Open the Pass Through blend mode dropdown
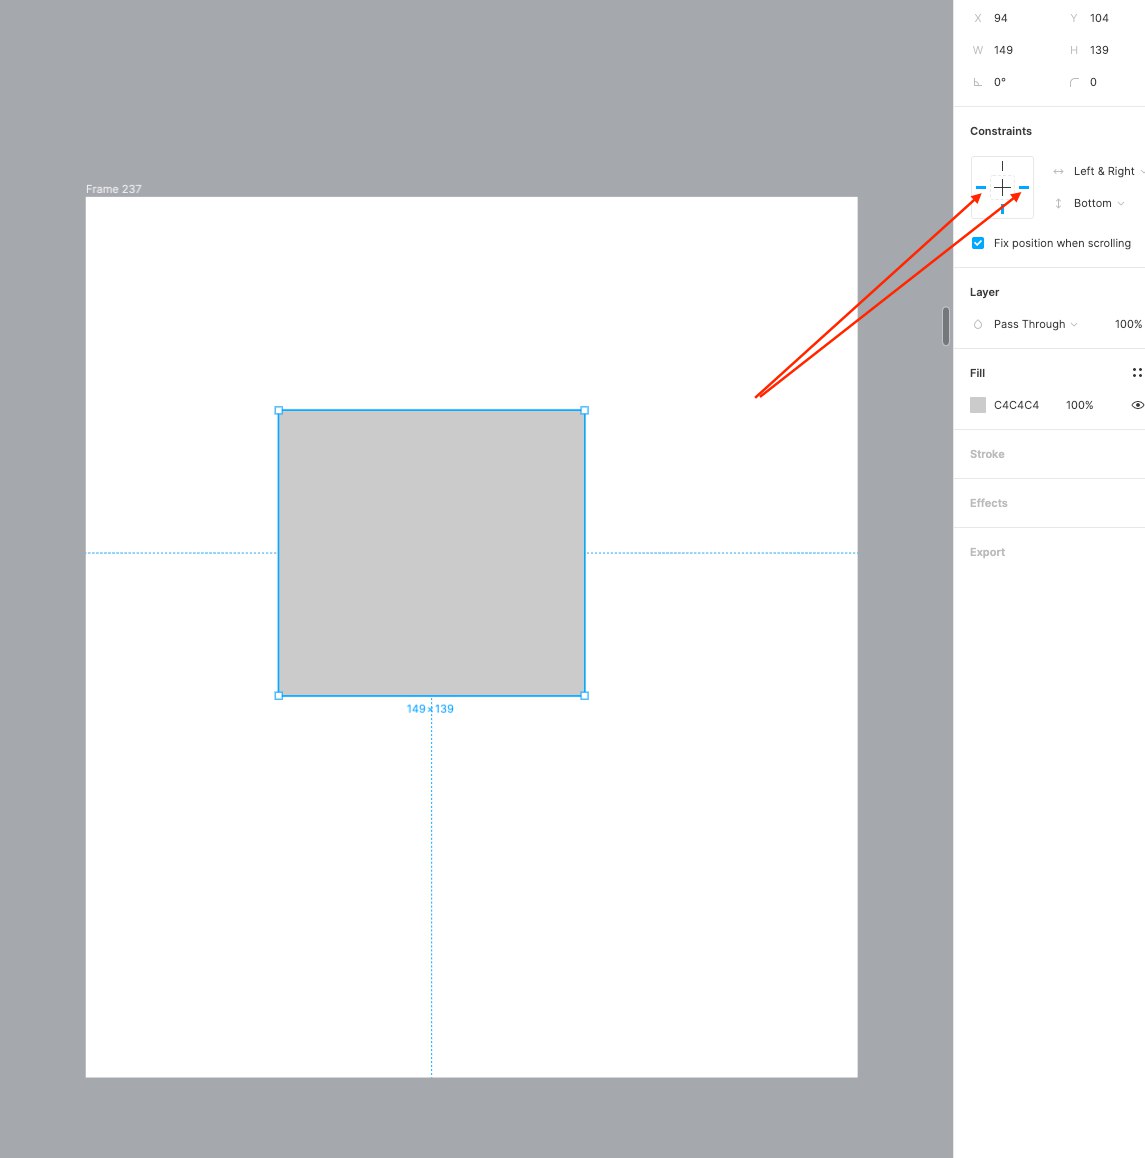Viewport: 1145px width, 1158px height. tap(1035, 324)
